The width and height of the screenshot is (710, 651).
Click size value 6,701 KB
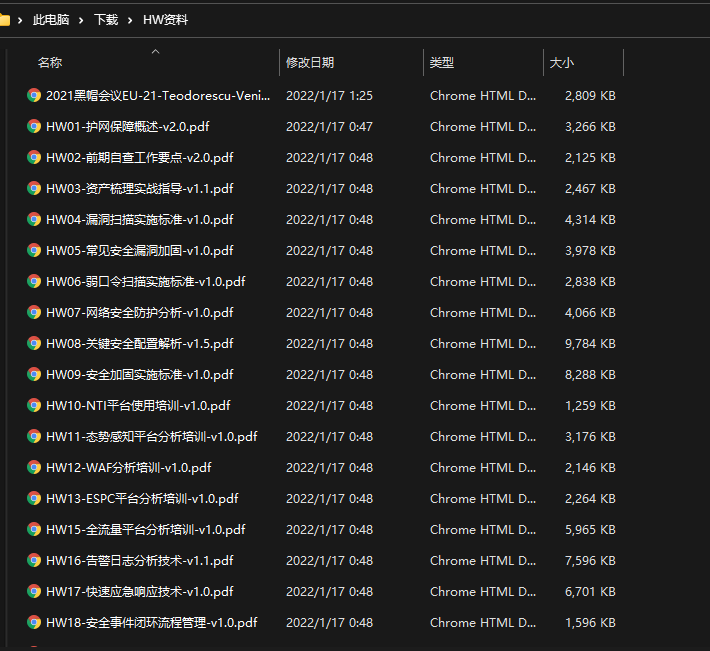590,591
